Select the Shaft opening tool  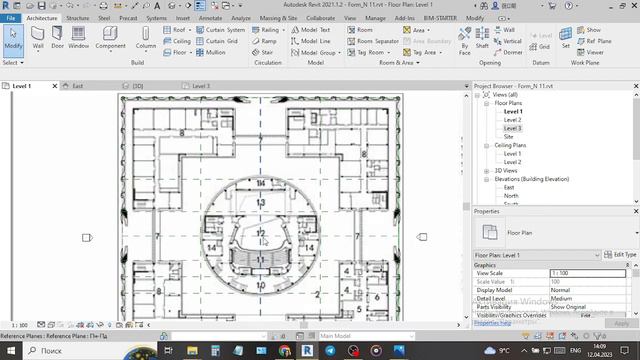(482, 38)
